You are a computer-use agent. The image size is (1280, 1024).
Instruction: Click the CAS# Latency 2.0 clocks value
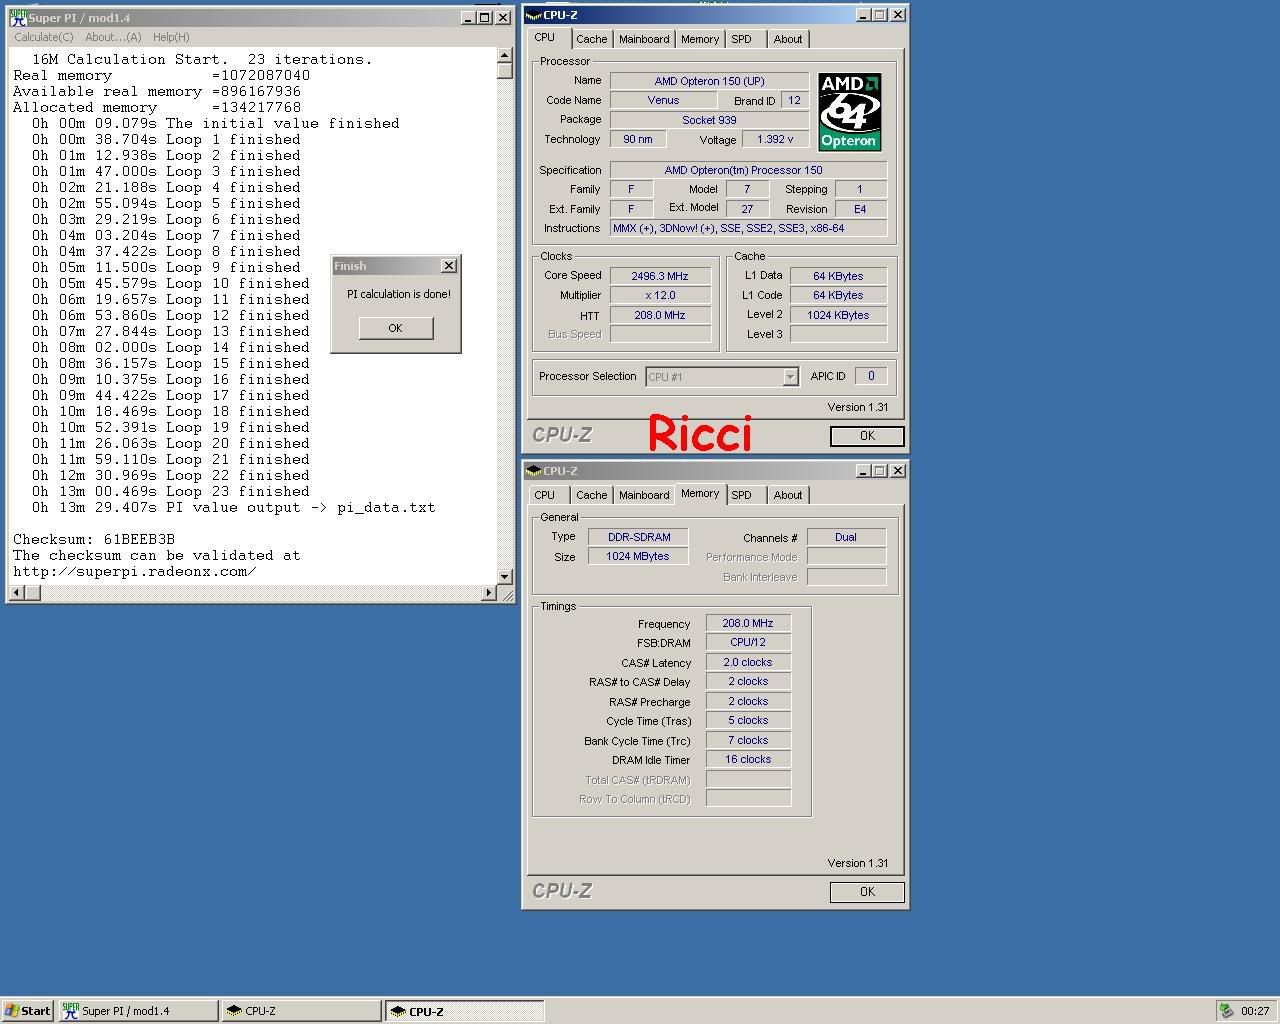[x=748, y=662]
